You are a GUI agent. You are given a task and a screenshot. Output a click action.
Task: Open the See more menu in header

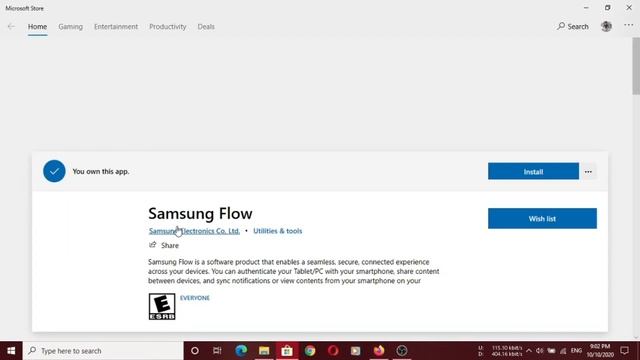tap(629, 26)
